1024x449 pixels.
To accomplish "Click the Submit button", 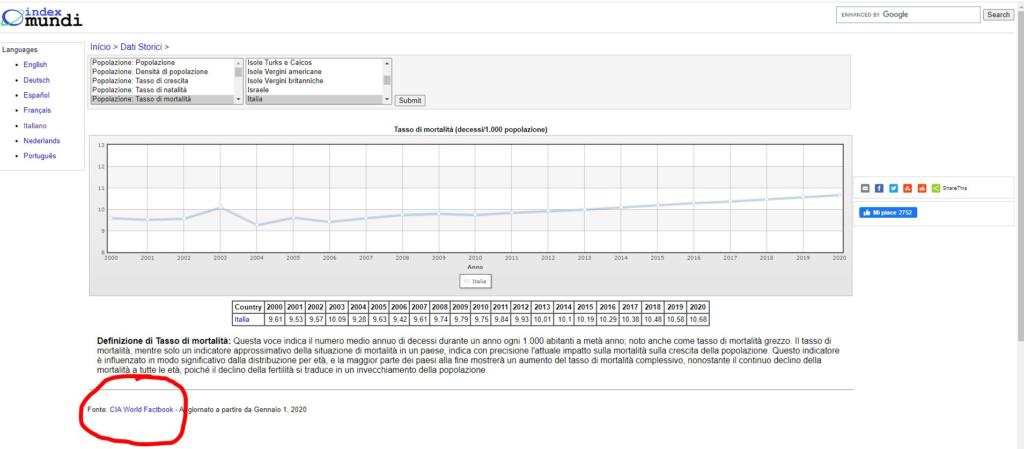I will click(x=410, y=100).
